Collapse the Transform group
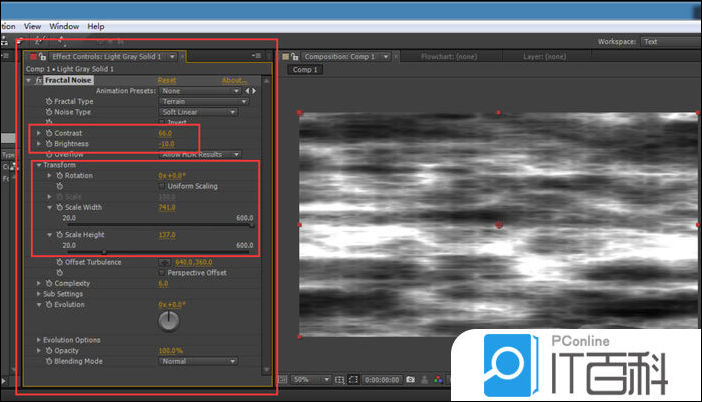The image size is (702, 402). tap(39, 165)
